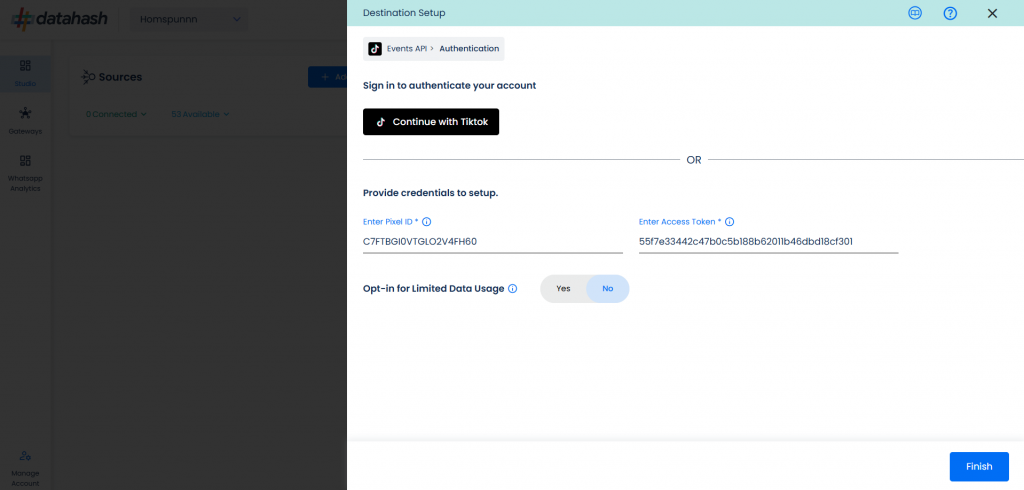Viewport: 1024px width, 490px height.
Task: Click info icon for Limited Data Usage
Action: [513, 289]
